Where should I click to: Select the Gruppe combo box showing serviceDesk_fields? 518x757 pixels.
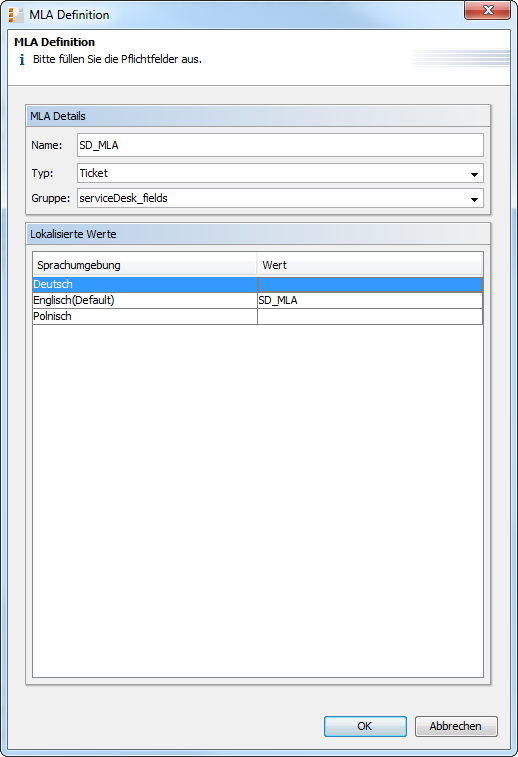pos(280,198)
